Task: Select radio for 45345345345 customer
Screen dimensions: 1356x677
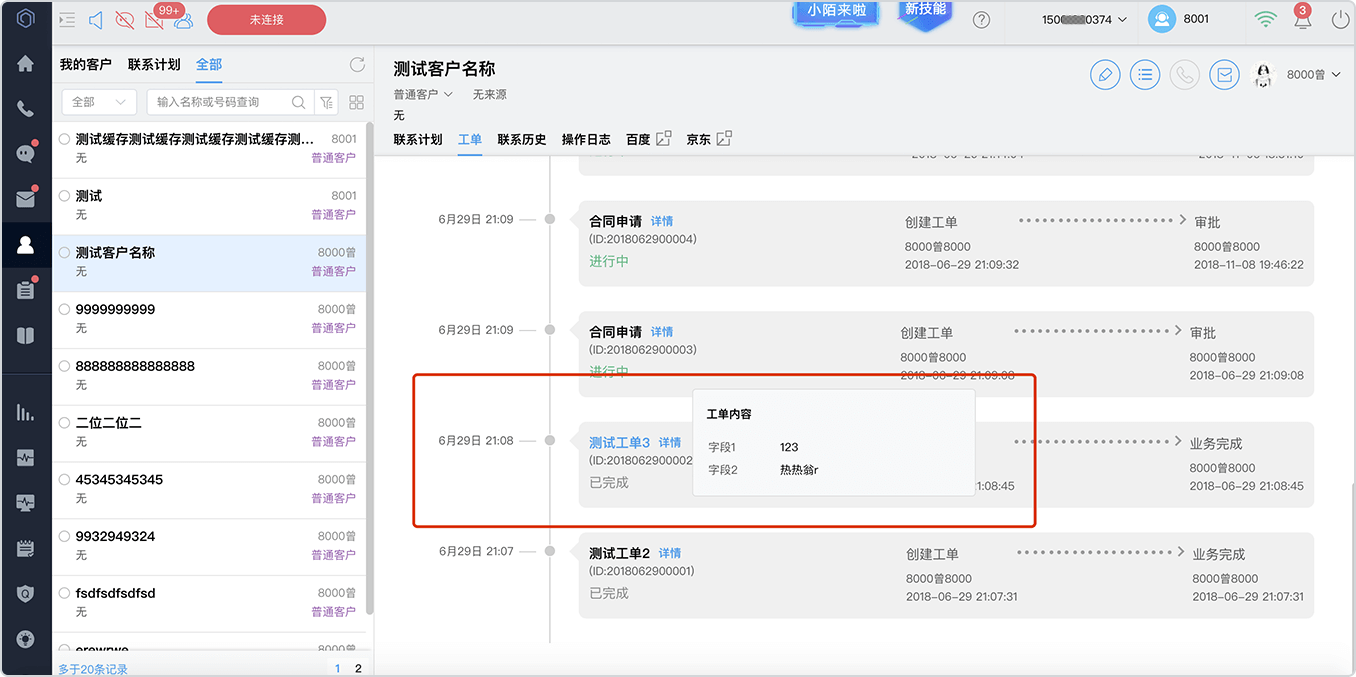Action: point(64,479)
